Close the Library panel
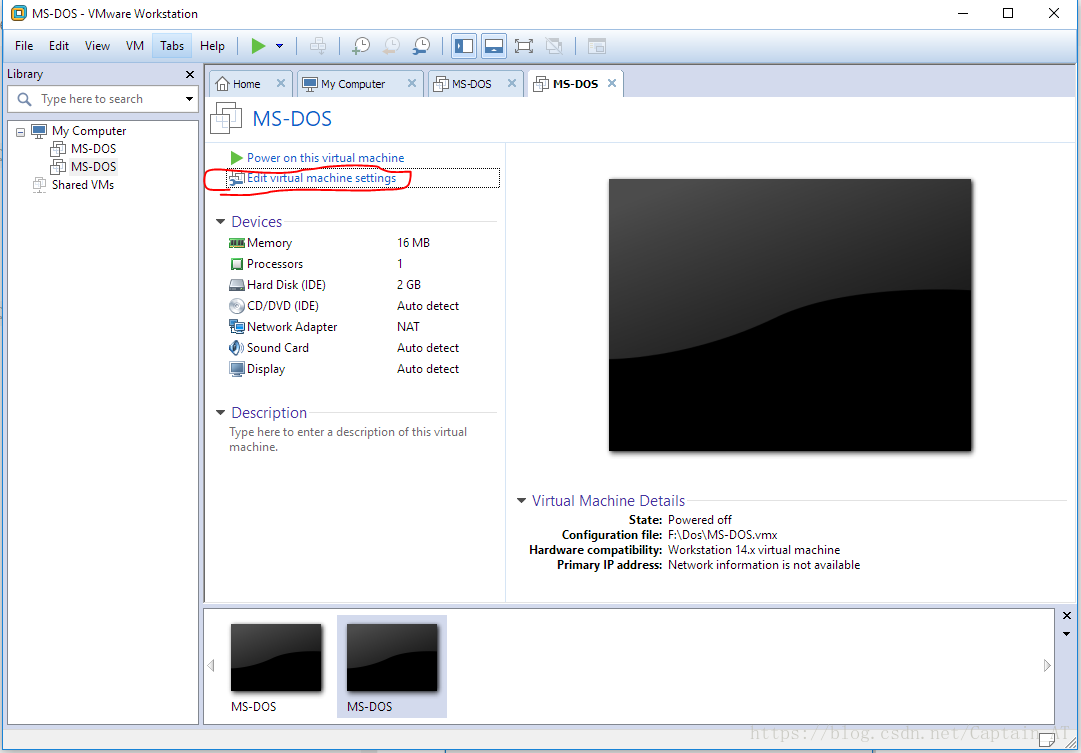1081x753 pixels. coord(190,74)
